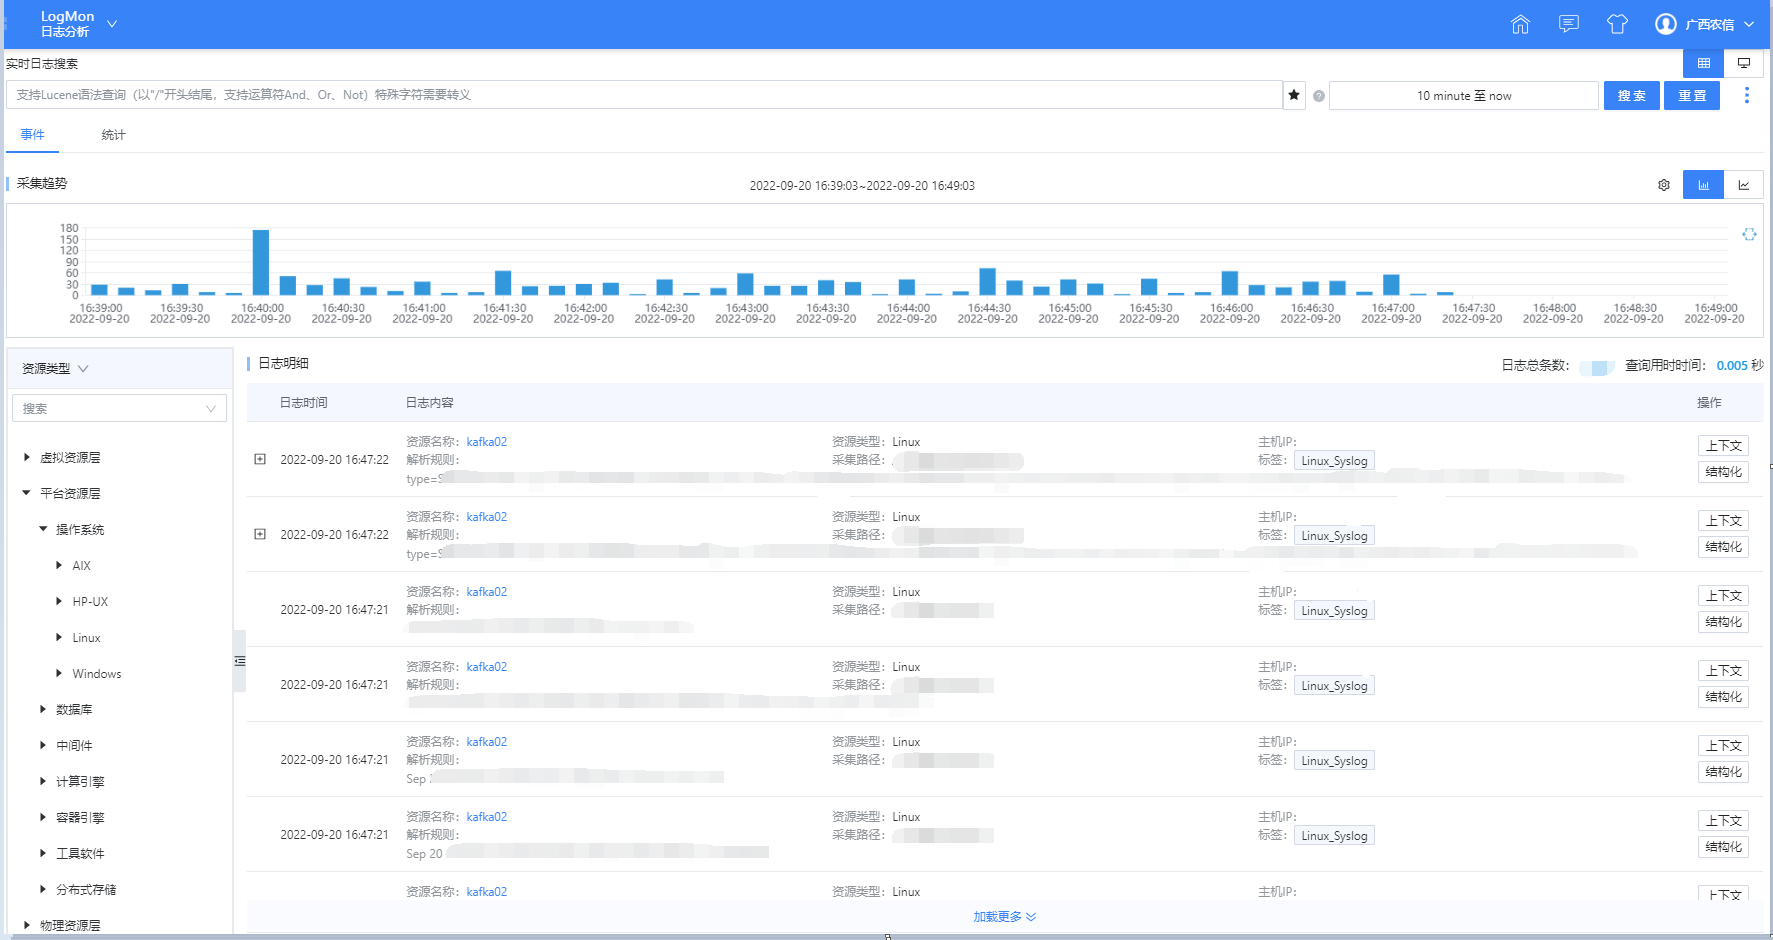This screenshot has width=1773, height=940.
Task: Click 上下文 button in second log row
Action: tap(1723, 521)
